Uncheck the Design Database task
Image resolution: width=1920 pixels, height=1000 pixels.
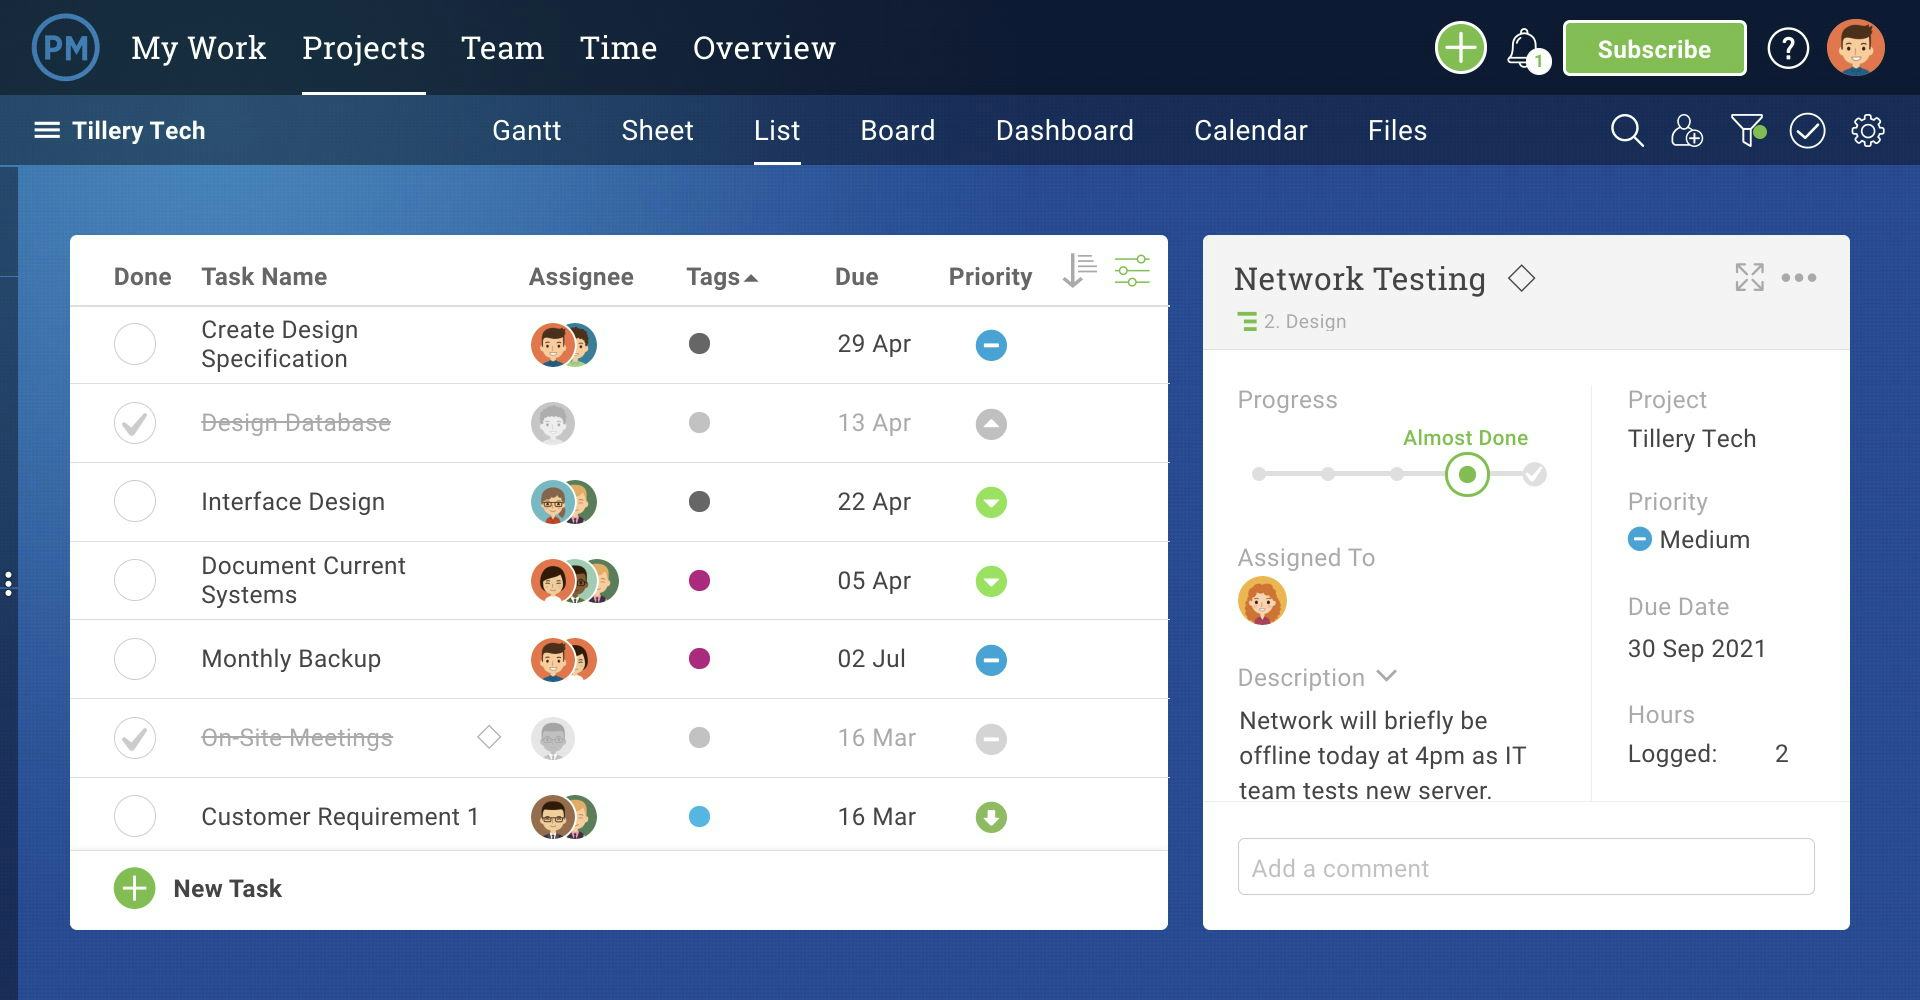click(135, 423)
